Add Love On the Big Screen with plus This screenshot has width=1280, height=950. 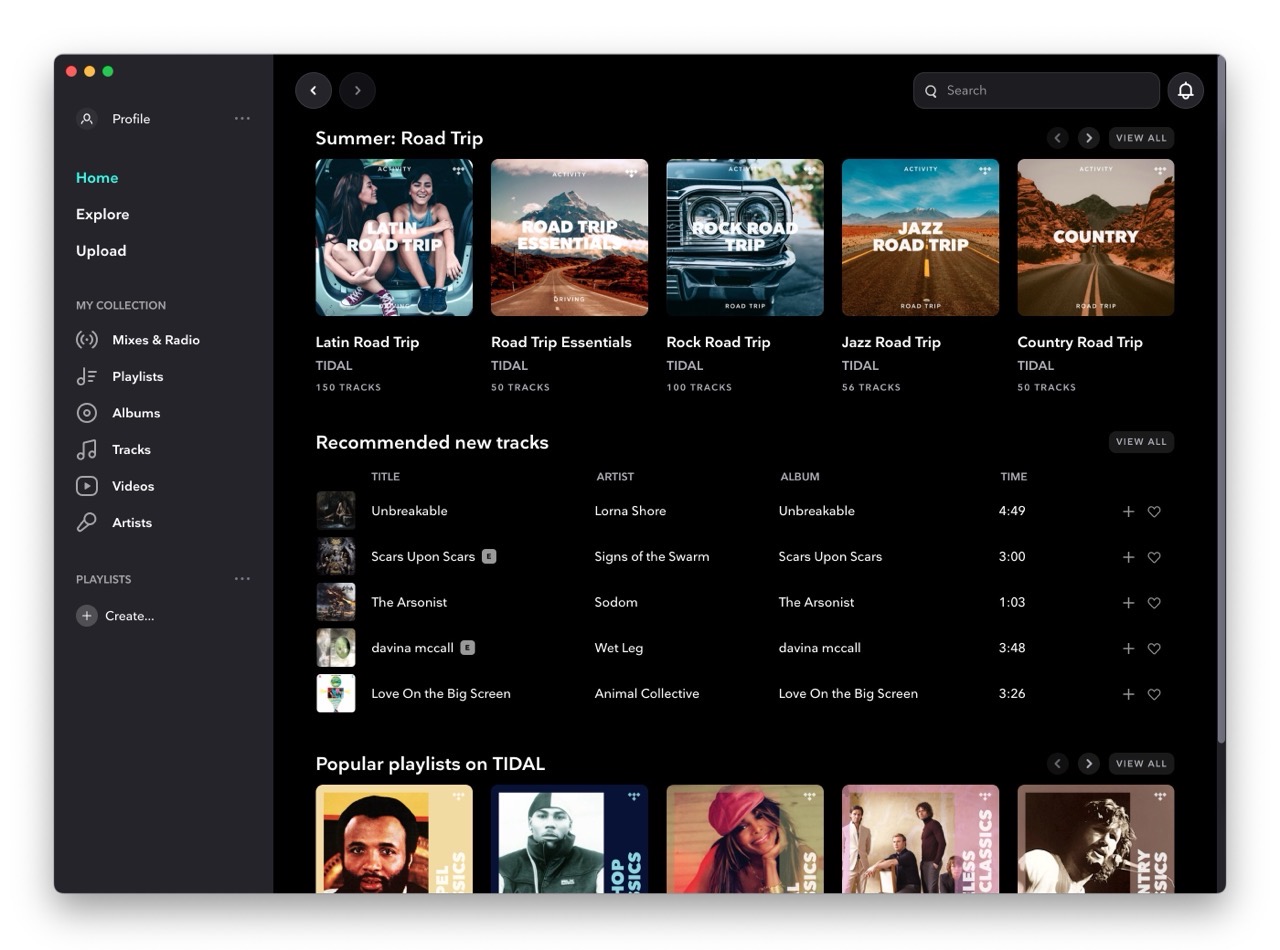point(1128,694)
